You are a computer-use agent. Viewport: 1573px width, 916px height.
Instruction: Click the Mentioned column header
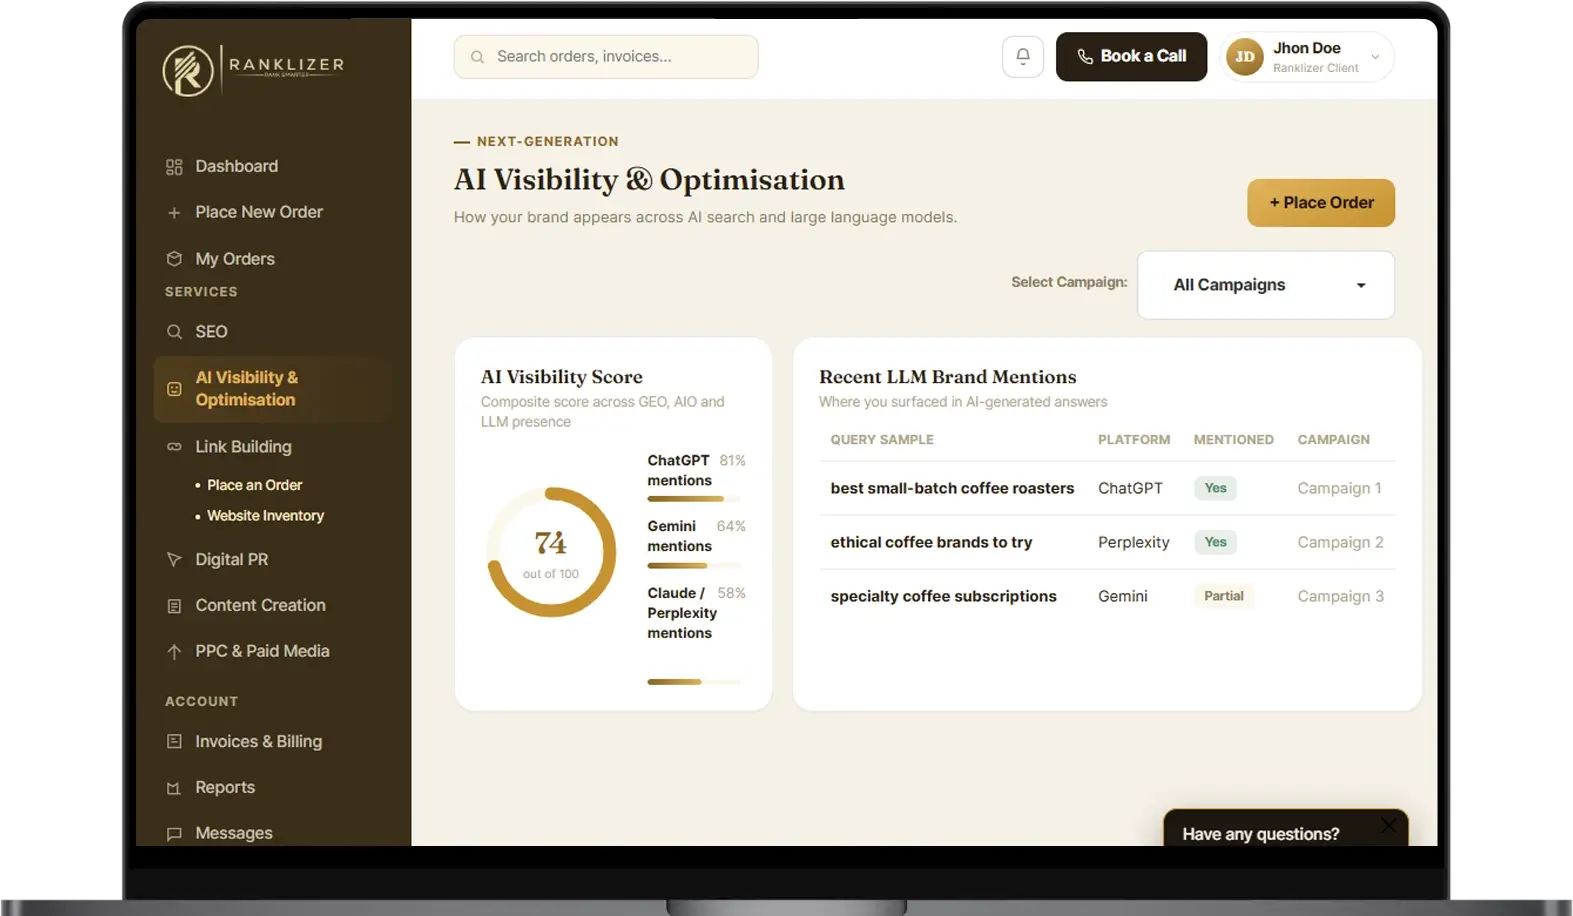point(1234,440)
